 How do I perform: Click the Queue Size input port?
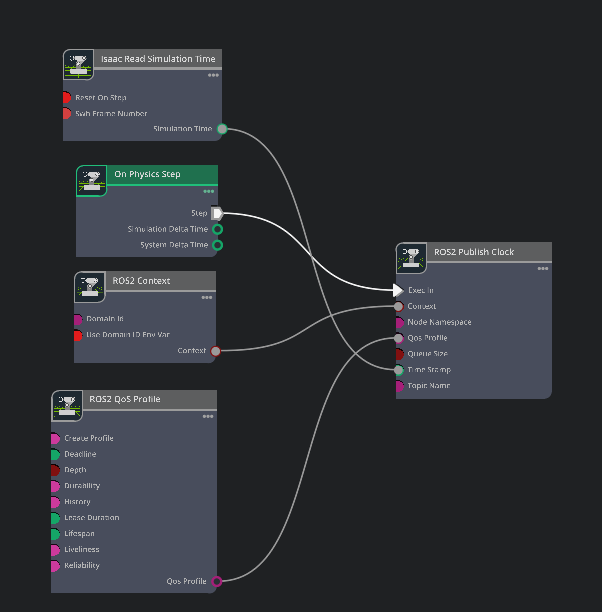pyautogui.click(x=400, y=354)
